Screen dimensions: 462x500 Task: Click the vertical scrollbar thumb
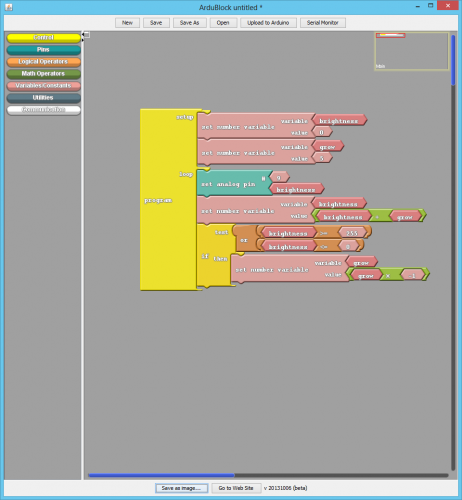(x=453, y=60)
